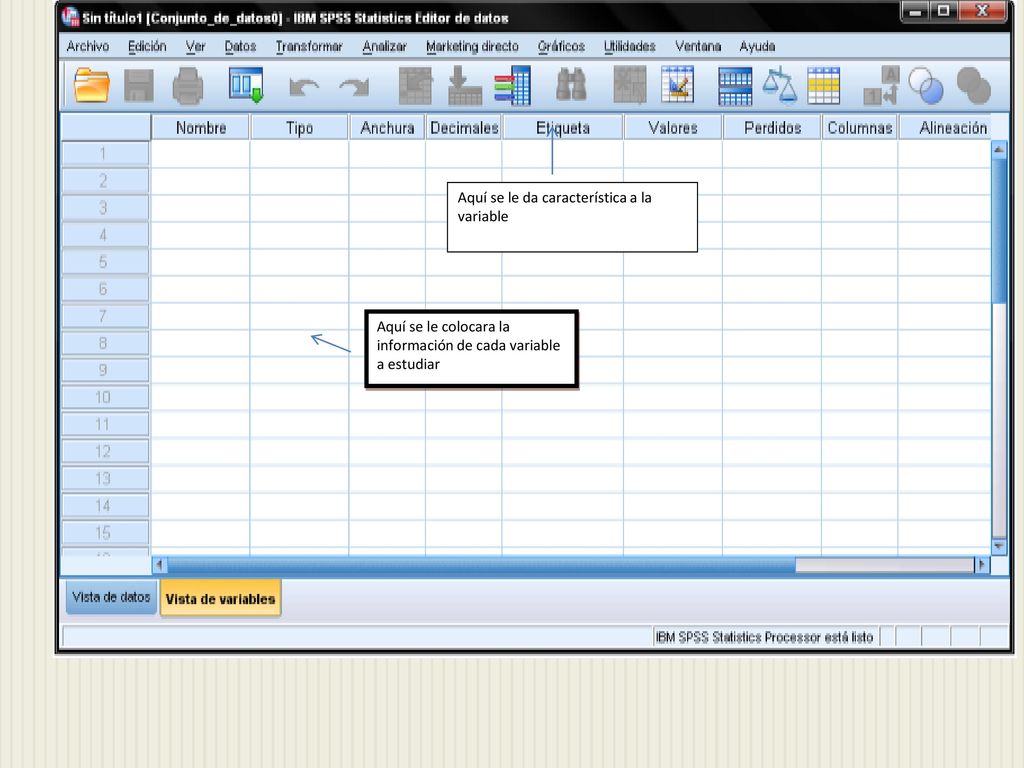Viewport: 1024px width, 768px height.
Task: Click the Split file icon
Action: (x=735, y=87)
